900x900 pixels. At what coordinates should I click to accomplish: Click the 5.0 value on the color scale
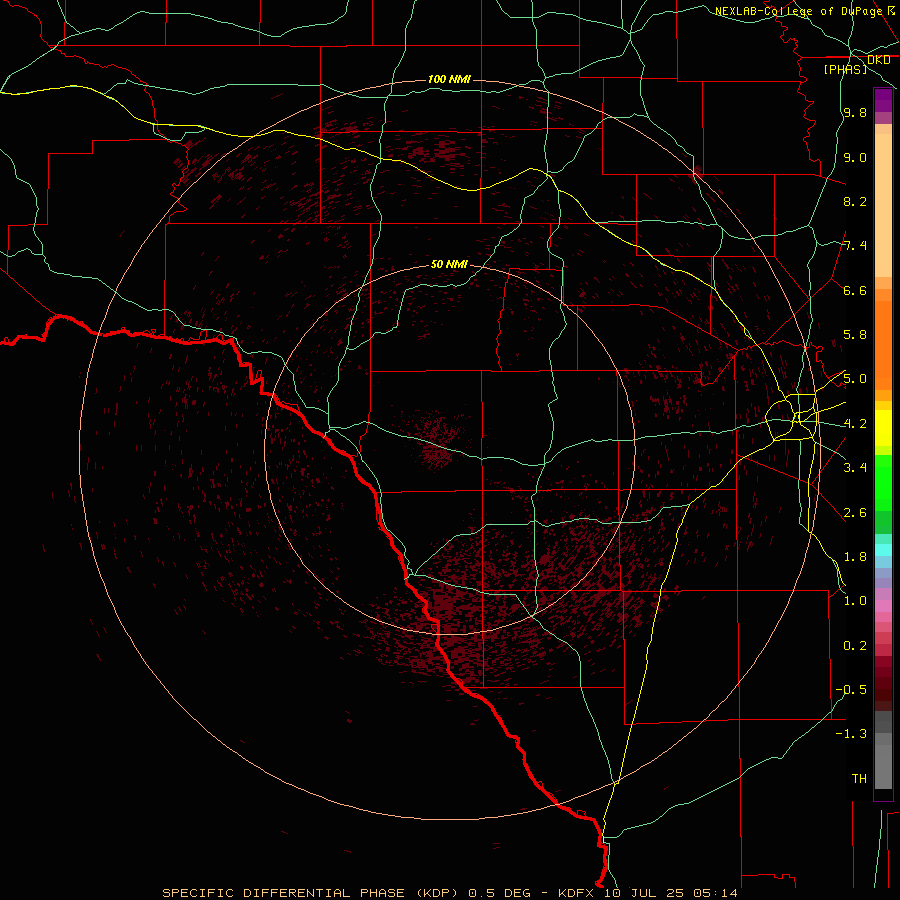pos(855,379)
